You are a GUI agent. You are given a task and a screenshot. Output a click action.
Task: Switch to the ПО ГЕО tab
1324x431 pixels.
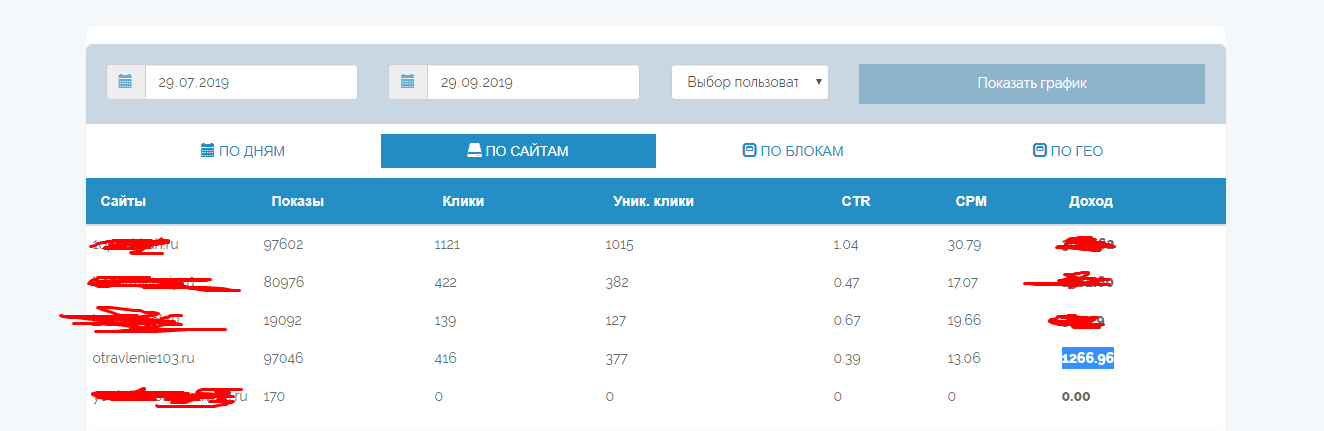(1068, 151)
